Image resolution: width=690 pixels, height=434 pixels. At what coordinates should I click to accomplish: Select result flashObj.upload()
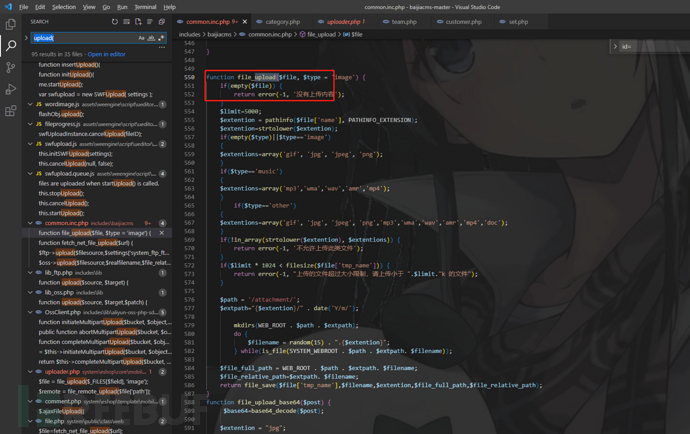click(61, 114)
